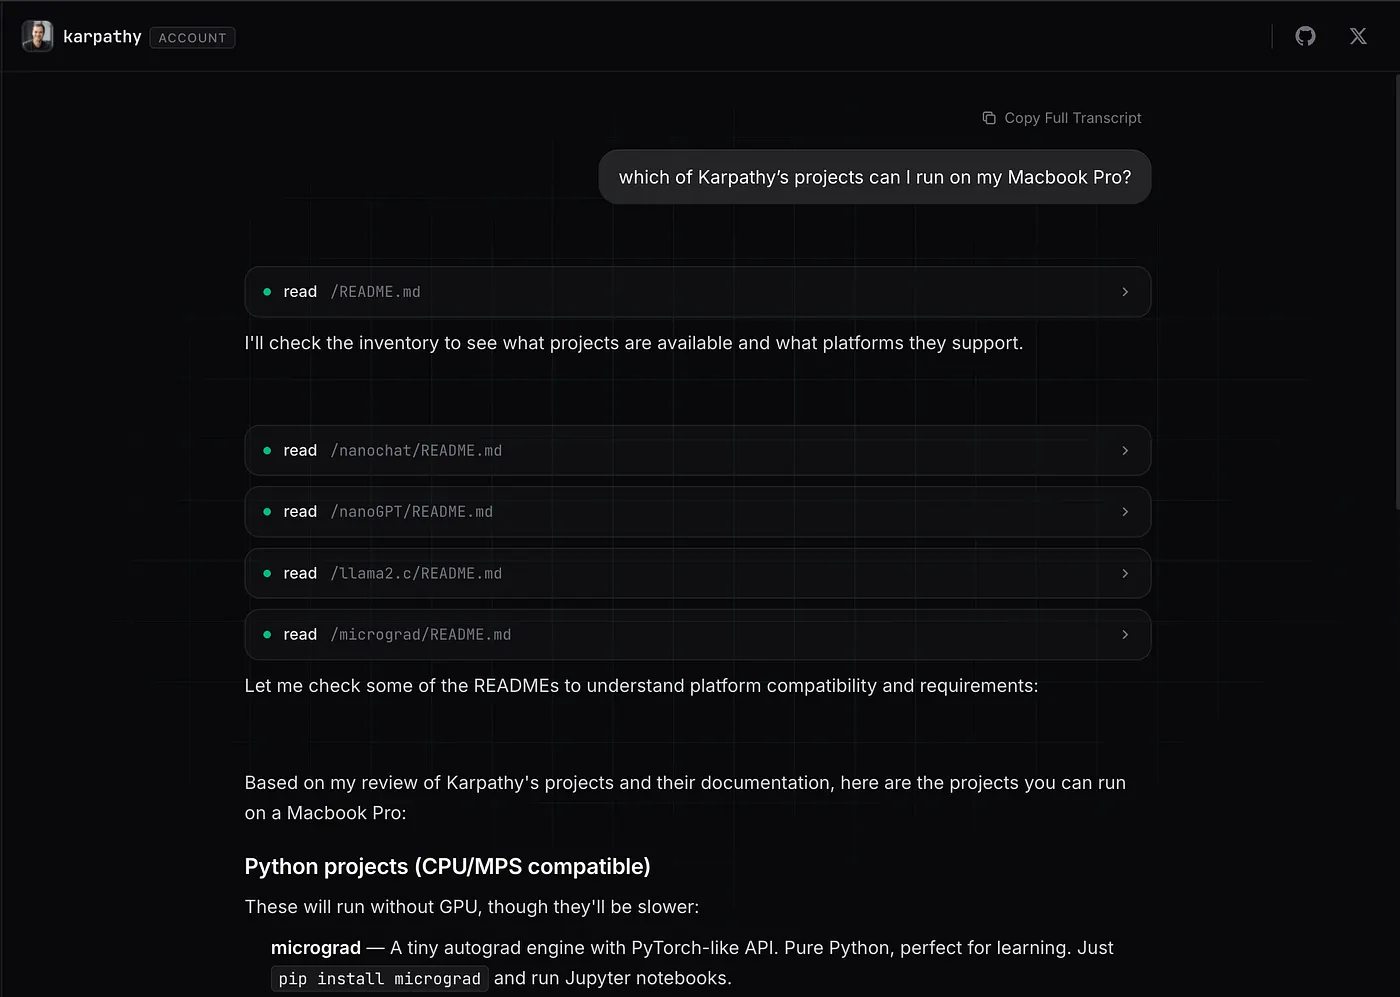Expand the /nanochat/README.md chevron

(1125, 451)
